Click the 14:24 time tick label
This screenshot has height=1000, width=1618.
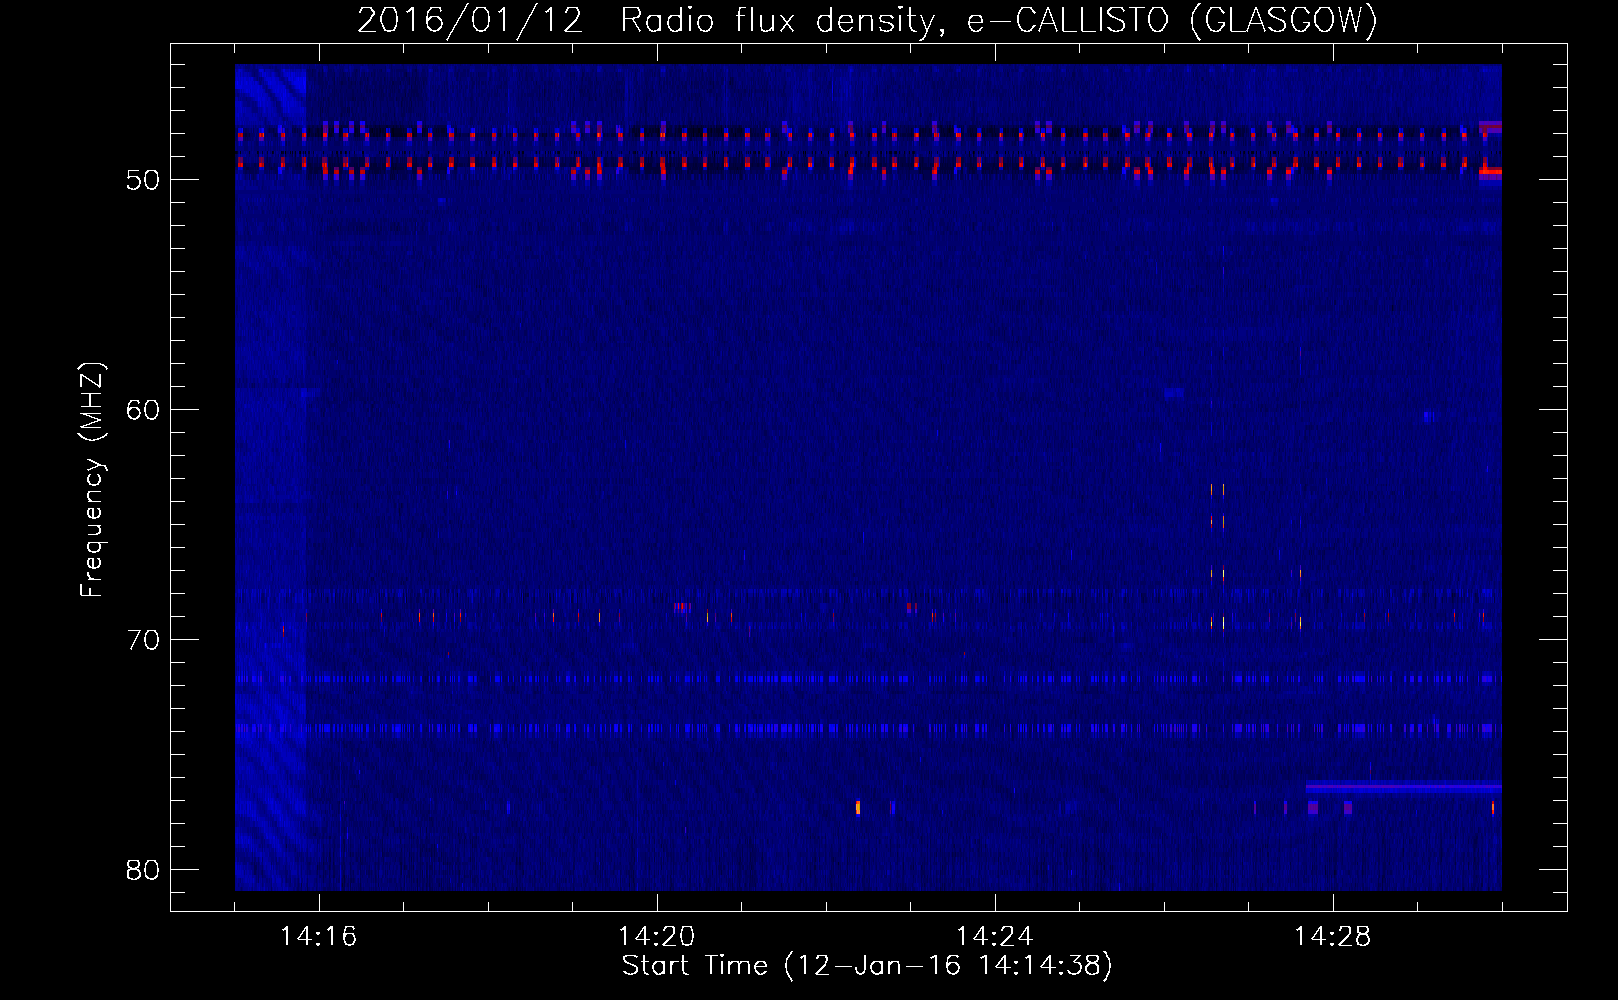click(x=995, y=937)
